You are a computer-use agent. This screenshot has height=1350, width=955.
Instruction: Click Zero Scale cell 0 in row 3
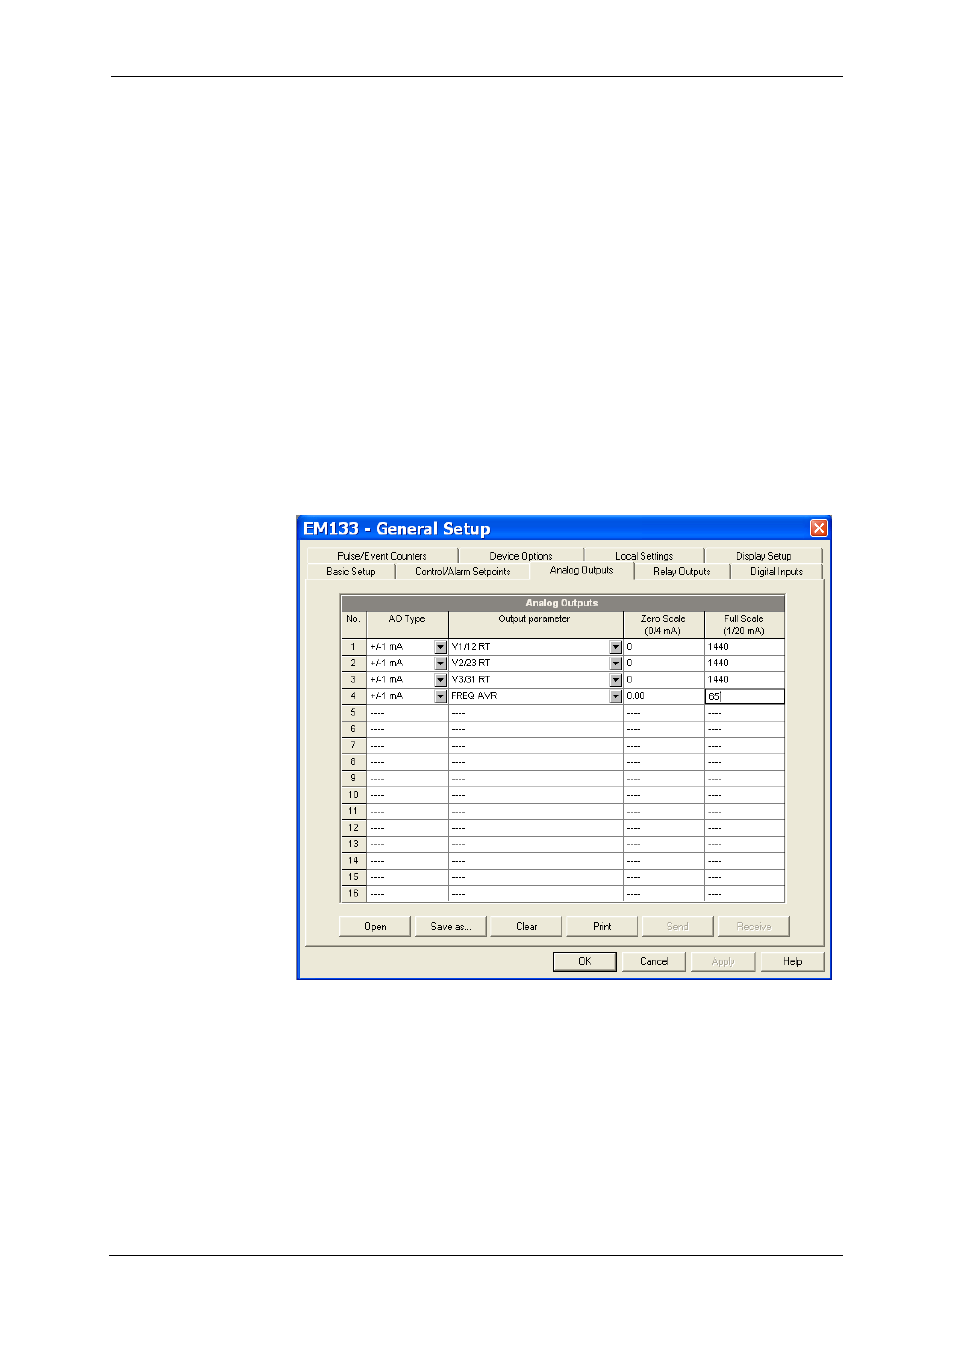[x=664, y=680]
